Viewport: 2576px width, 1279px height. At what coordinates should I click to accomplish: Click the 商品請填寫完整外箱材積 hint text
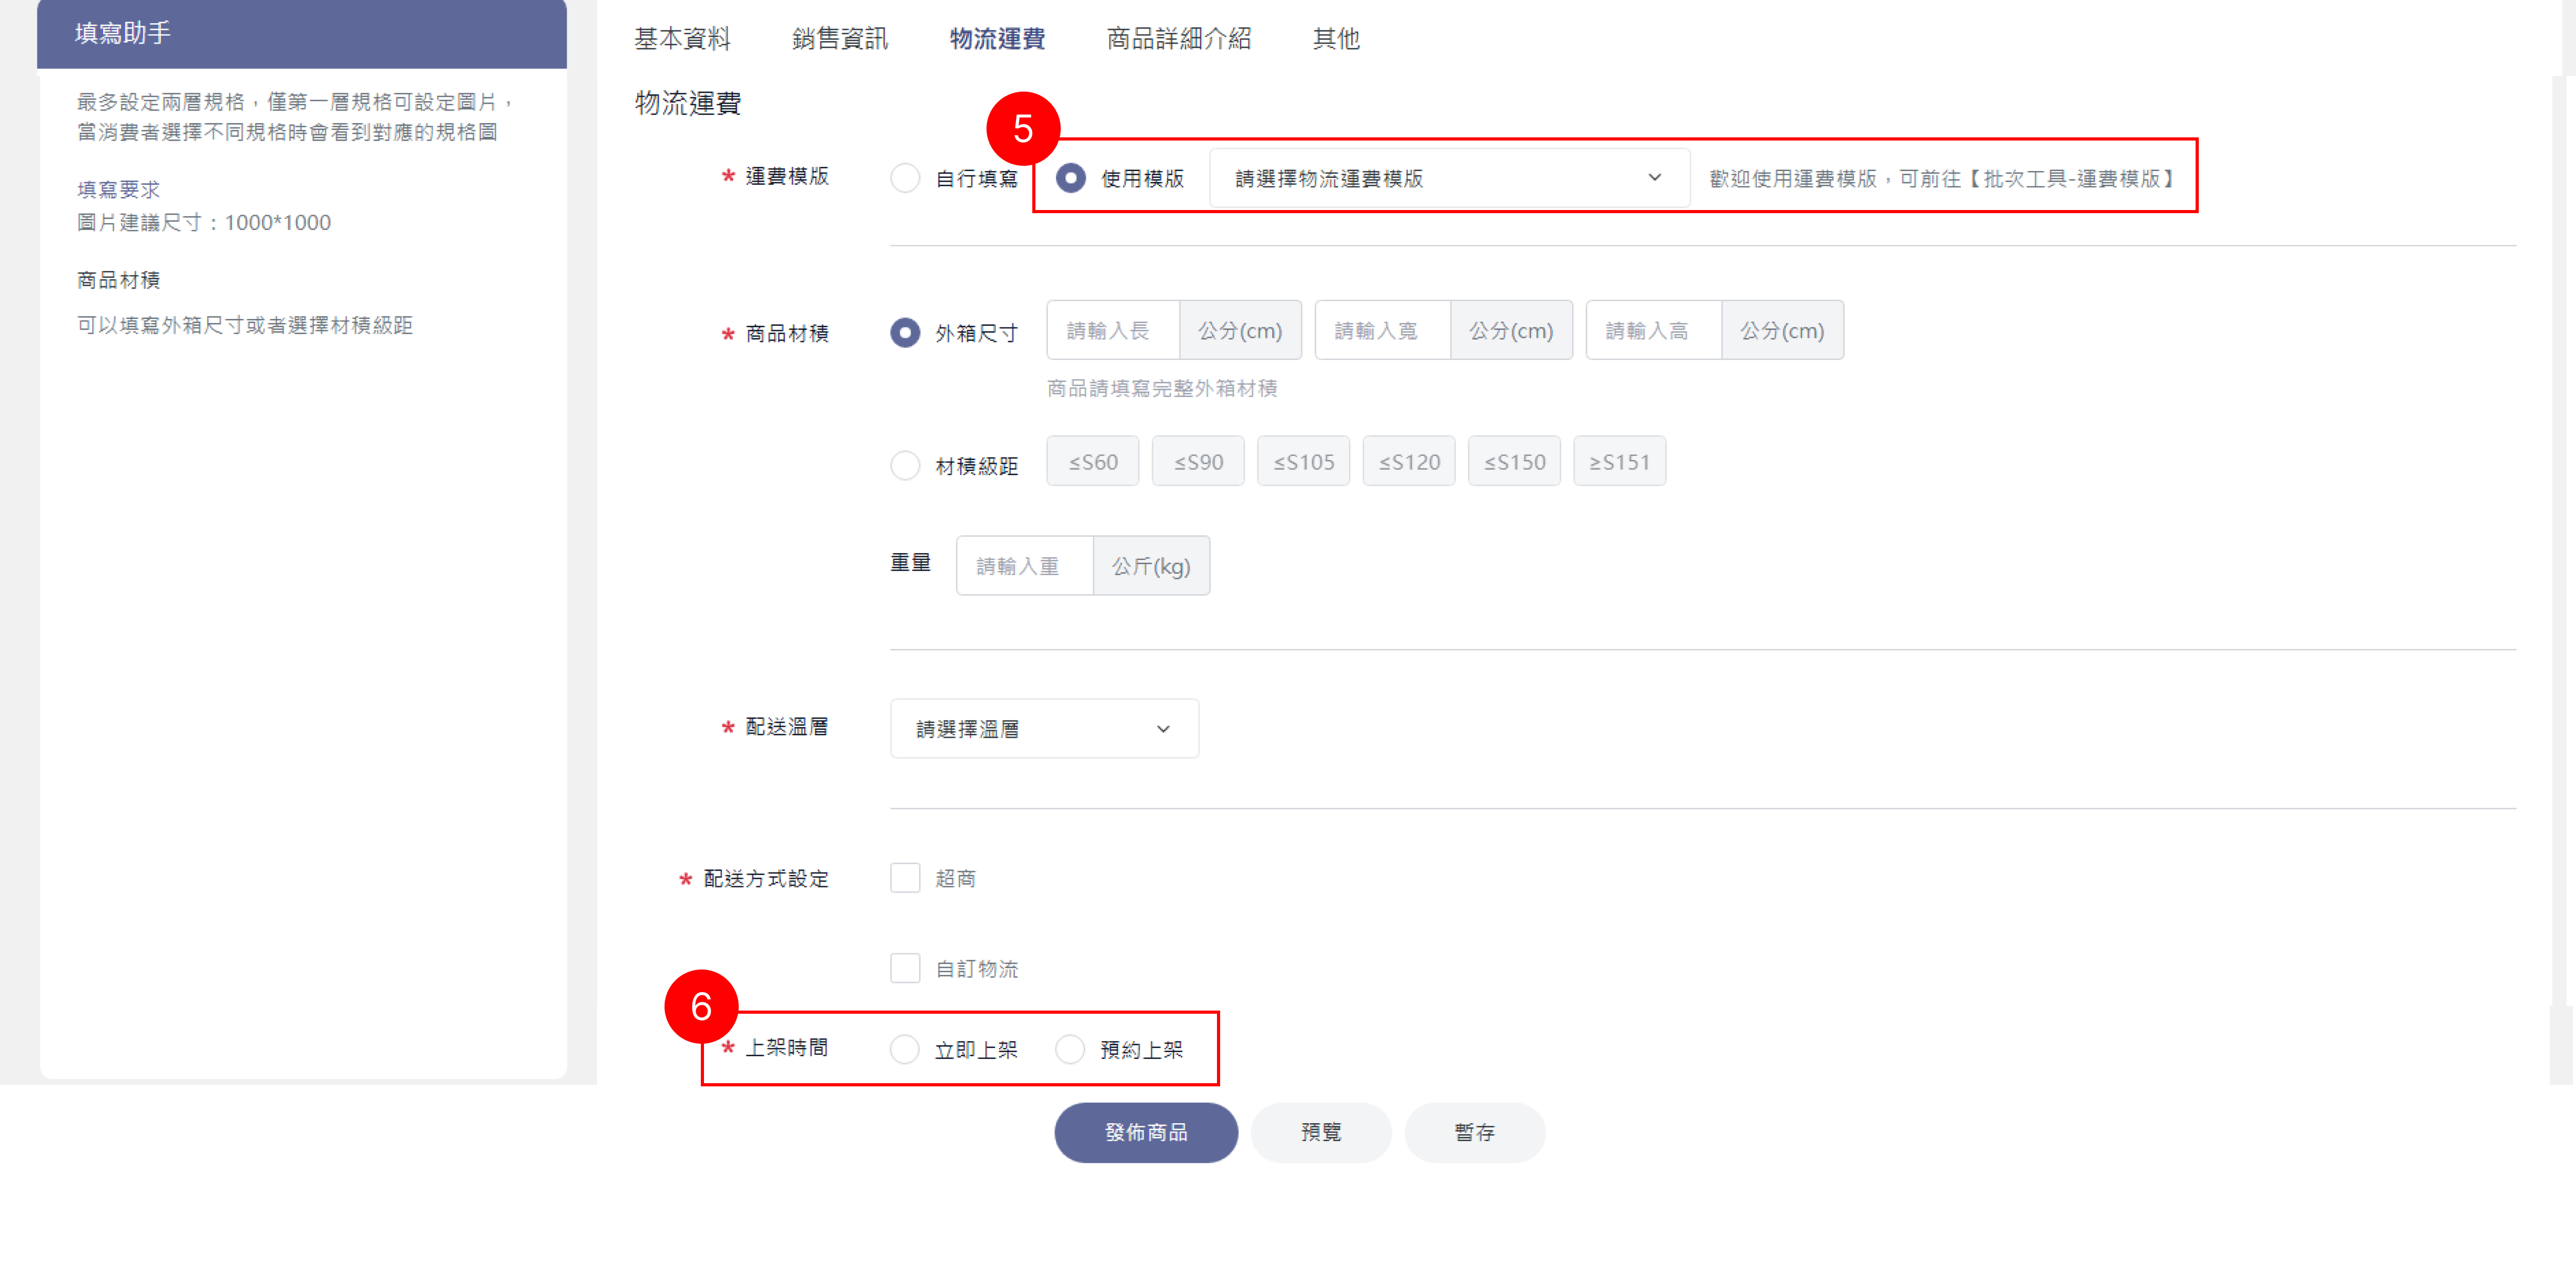pyautogui.click(x=1162, y=388)
